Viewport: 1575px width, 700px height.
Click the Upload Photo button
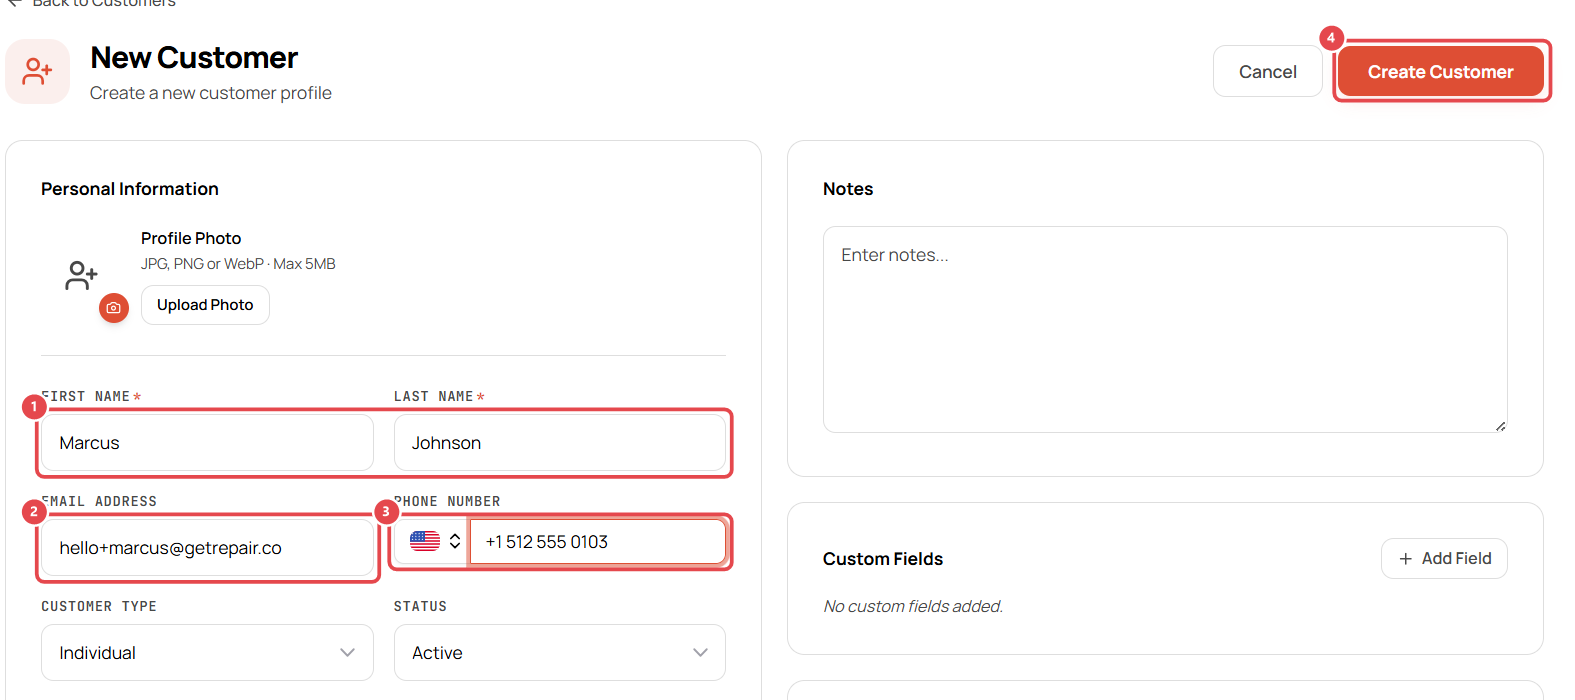point(205,305)
